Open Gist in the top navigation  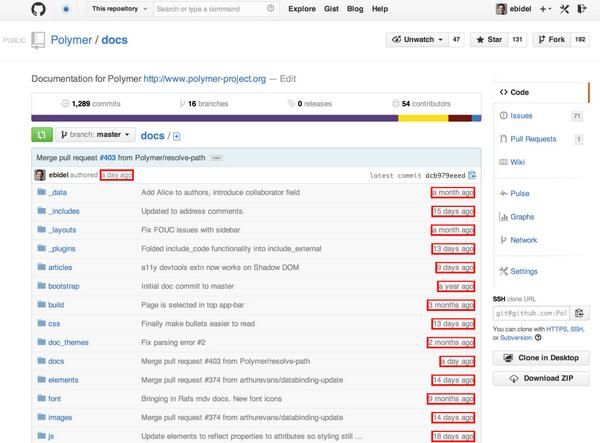[x=331, y=9]
